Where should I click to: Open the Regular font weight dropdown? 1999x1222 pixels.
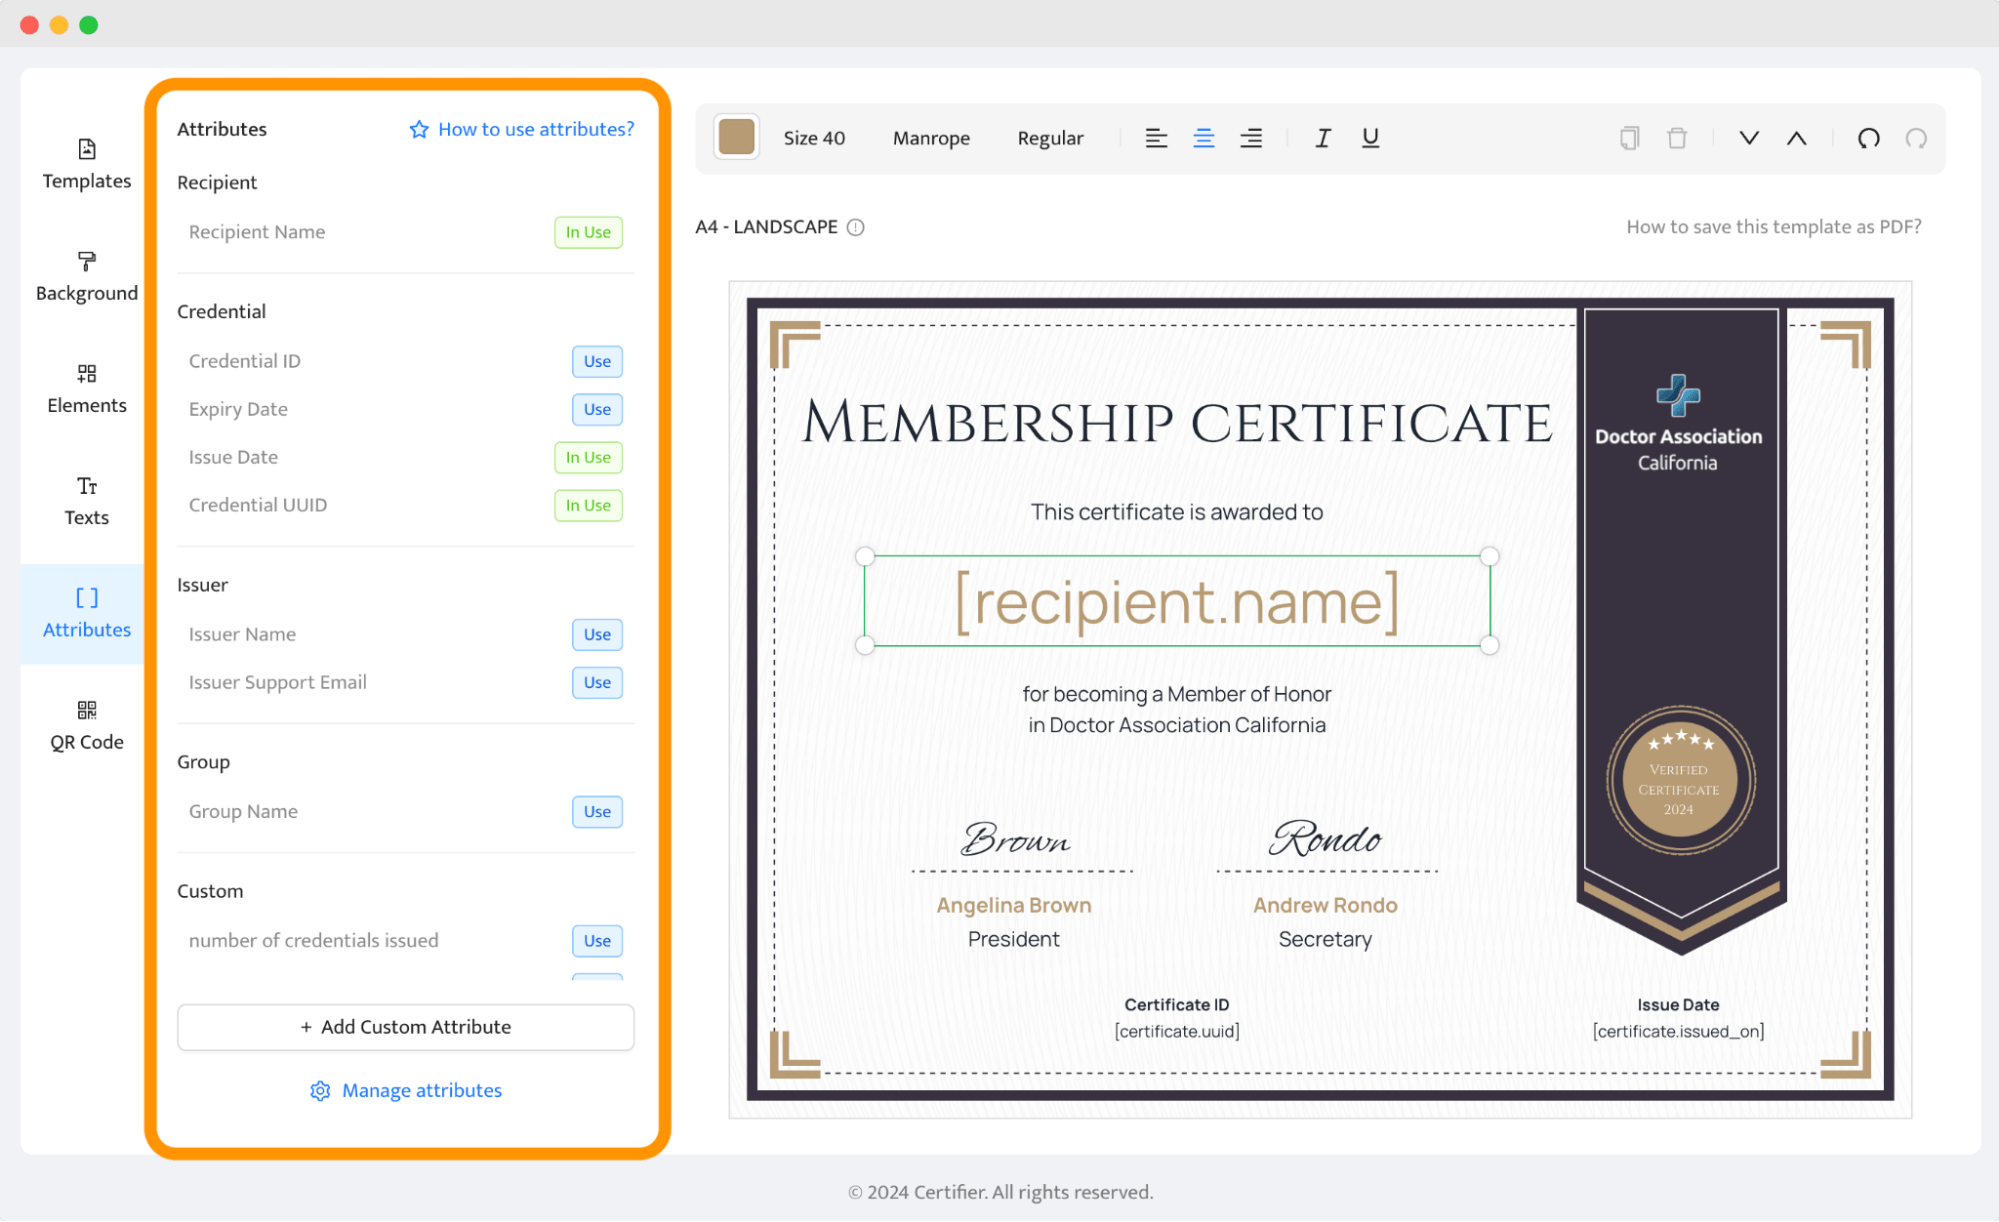pyautogui.click(x=1050, y=138)
